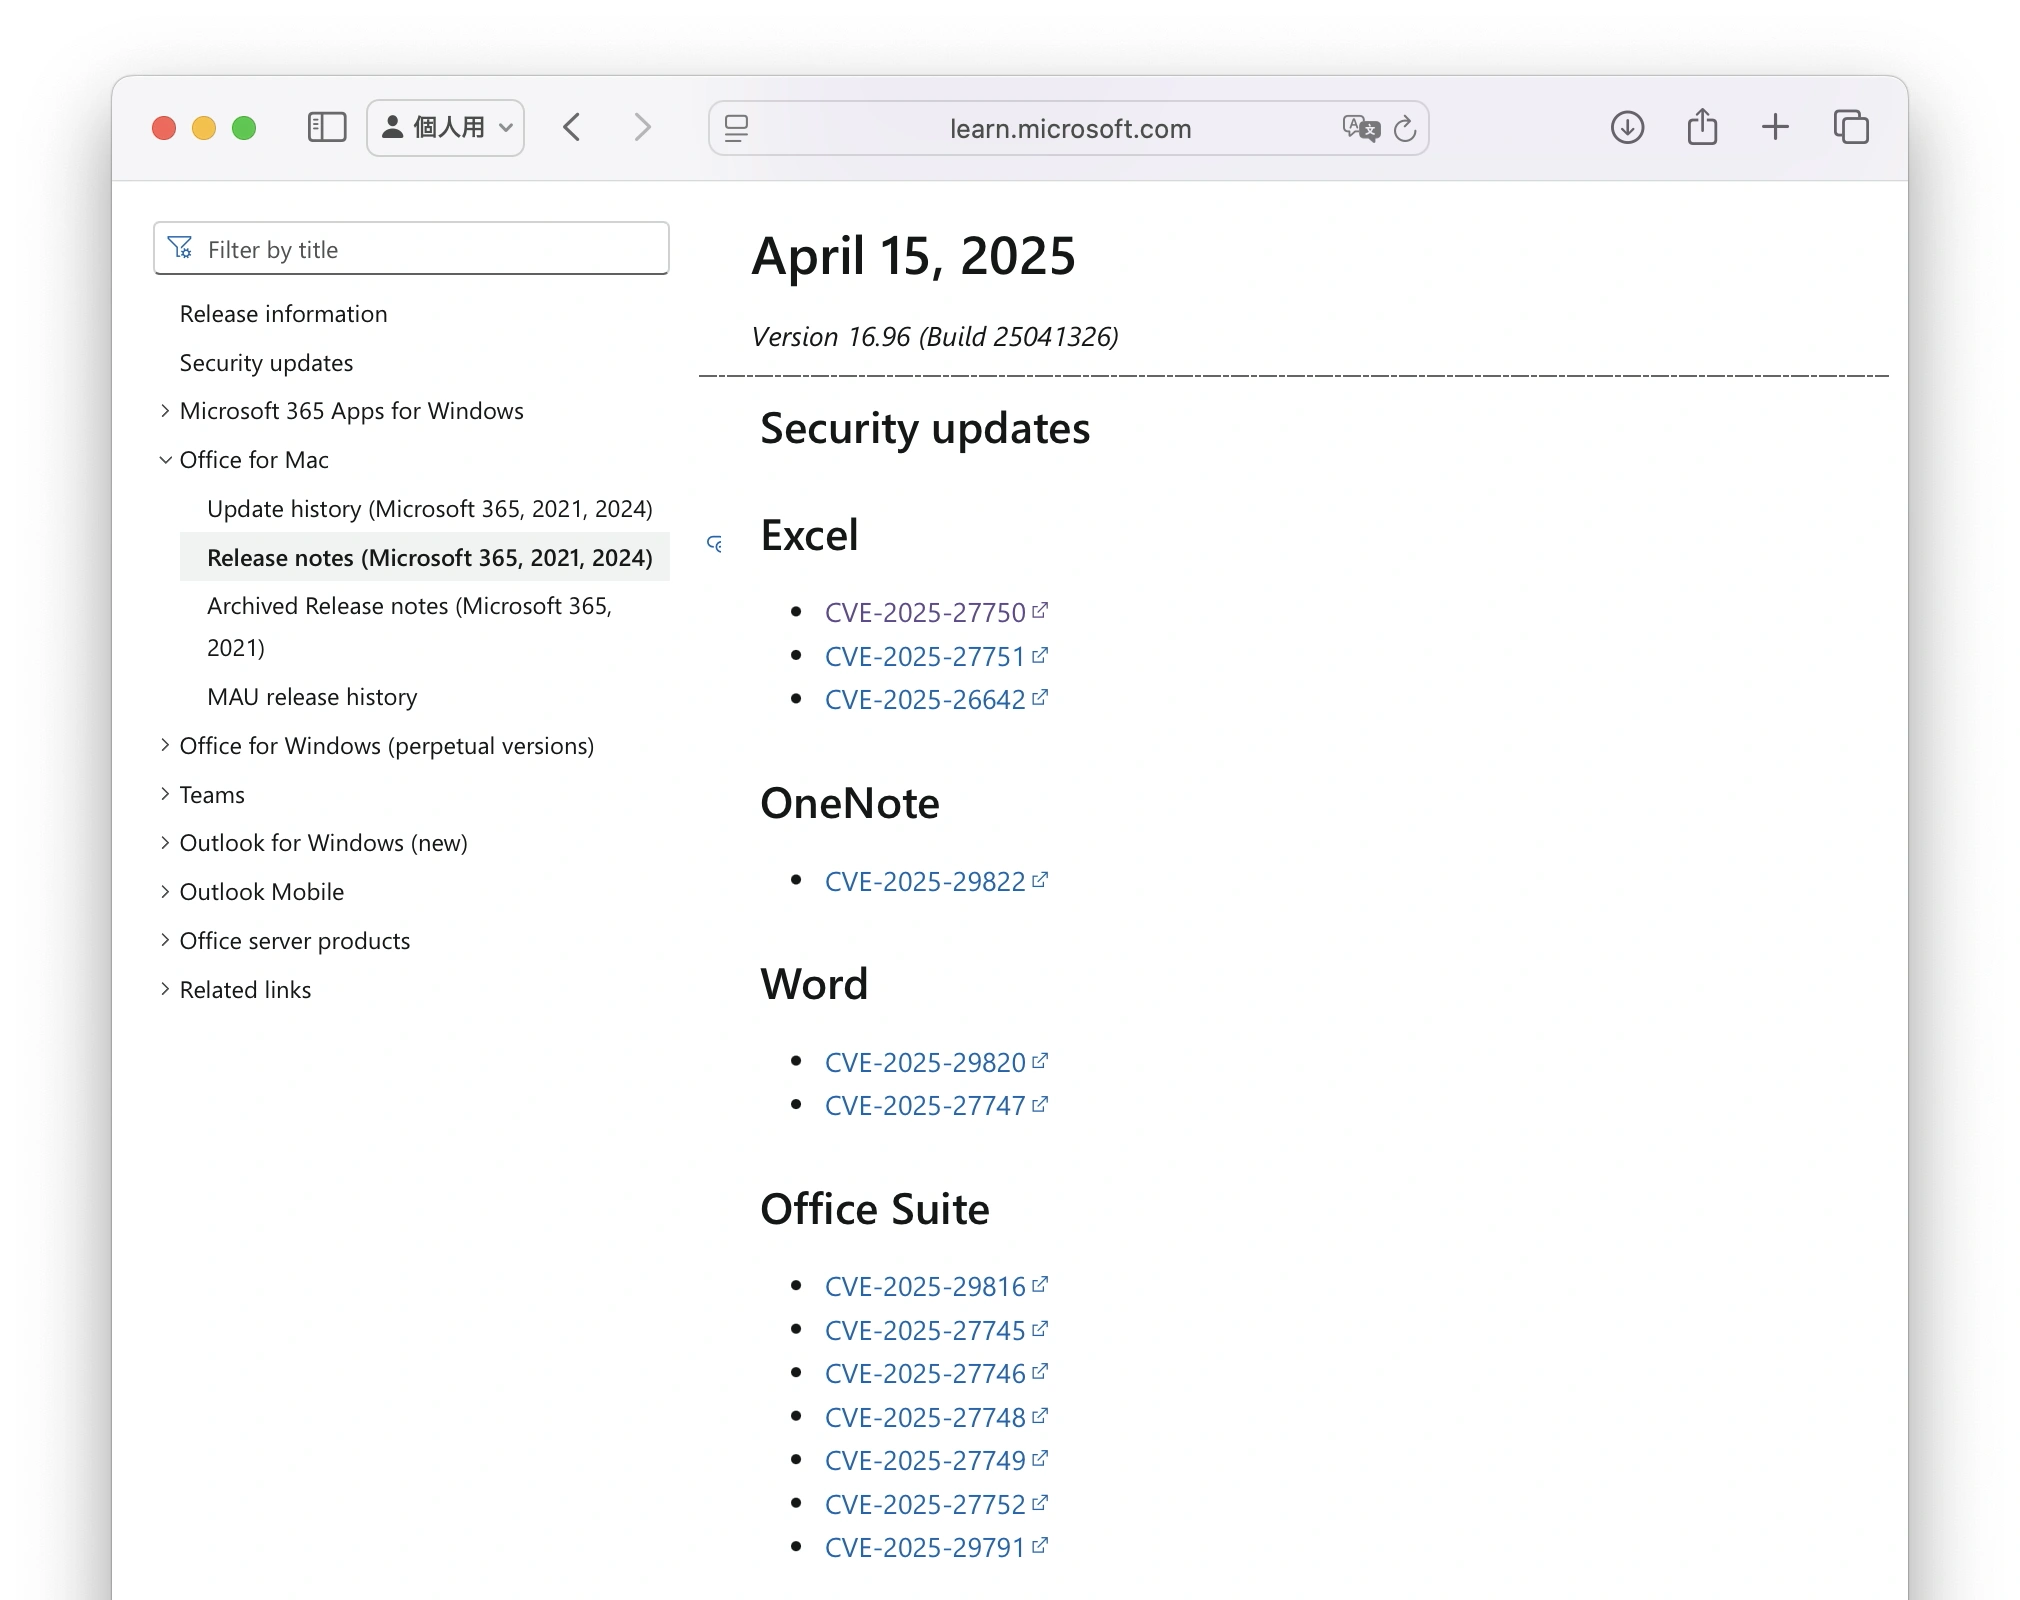Screen dimensions: 2020x1600
Task: Click the Share icon in toolbar
Action: 1702,128
